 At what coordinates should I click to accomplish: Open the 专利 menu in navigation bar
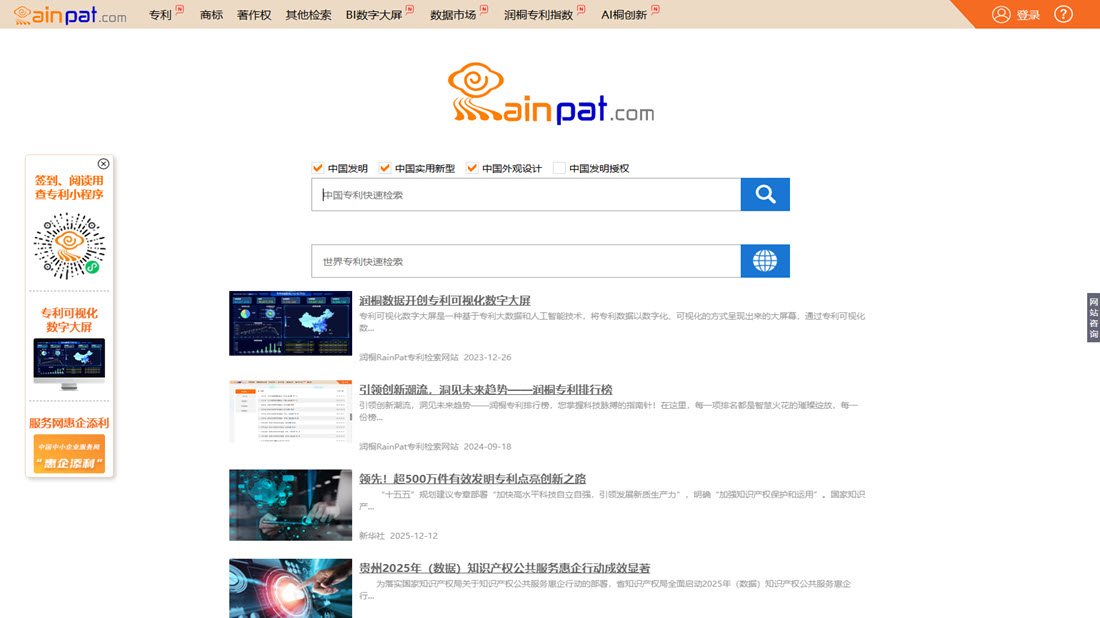coord(160,15)
